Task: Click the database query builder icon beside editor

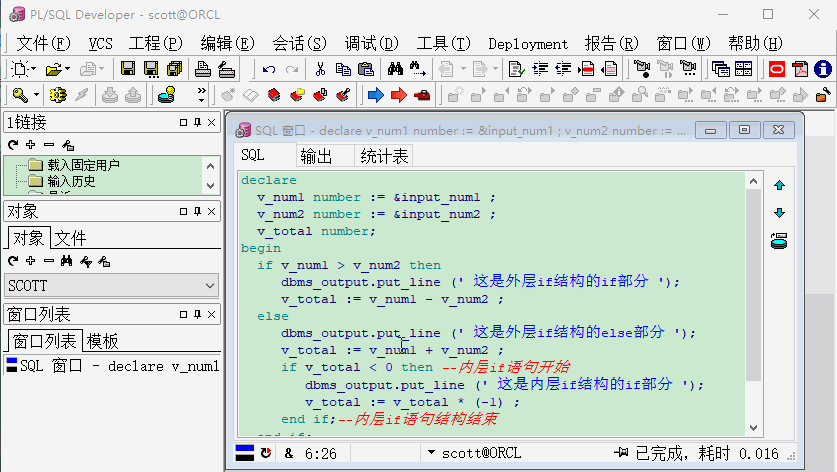Action: 779,241
